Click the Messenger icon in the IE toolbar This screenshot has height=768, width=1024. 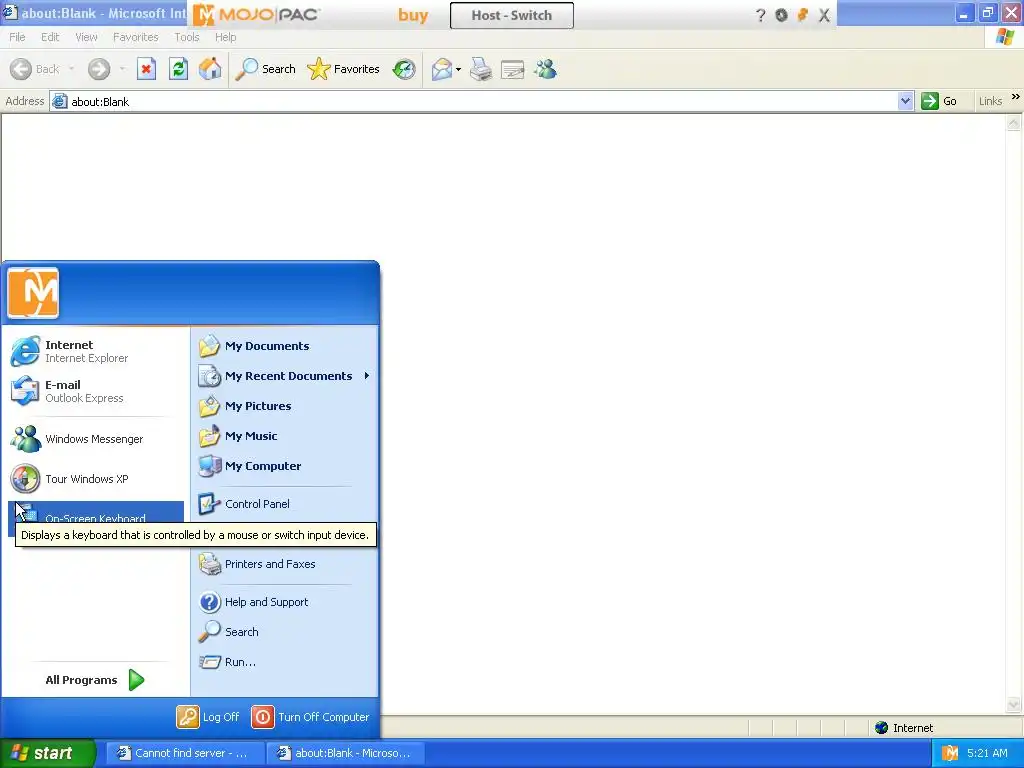point(545,69)
